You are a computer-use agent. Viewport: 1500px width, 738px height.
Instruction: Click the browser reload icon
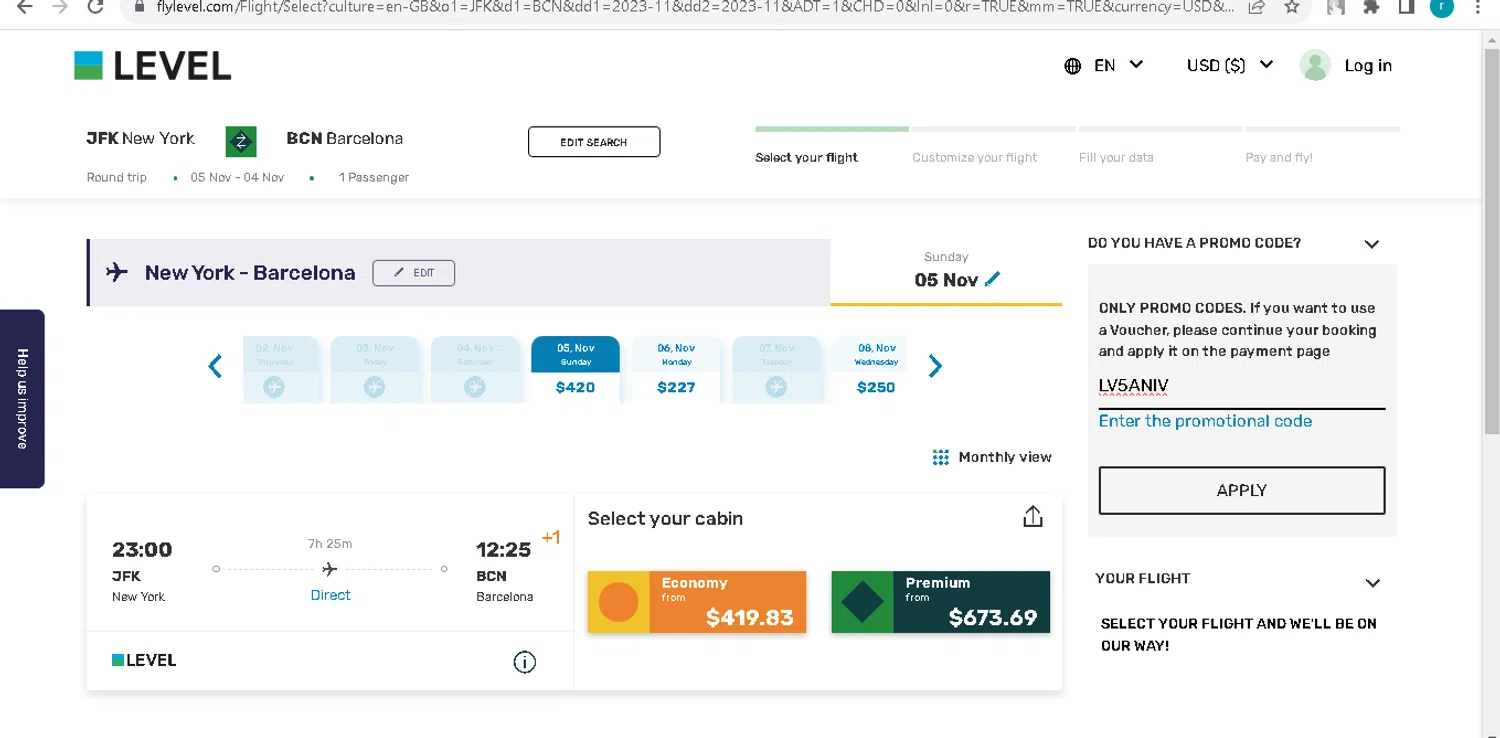[x=95, y=7]
